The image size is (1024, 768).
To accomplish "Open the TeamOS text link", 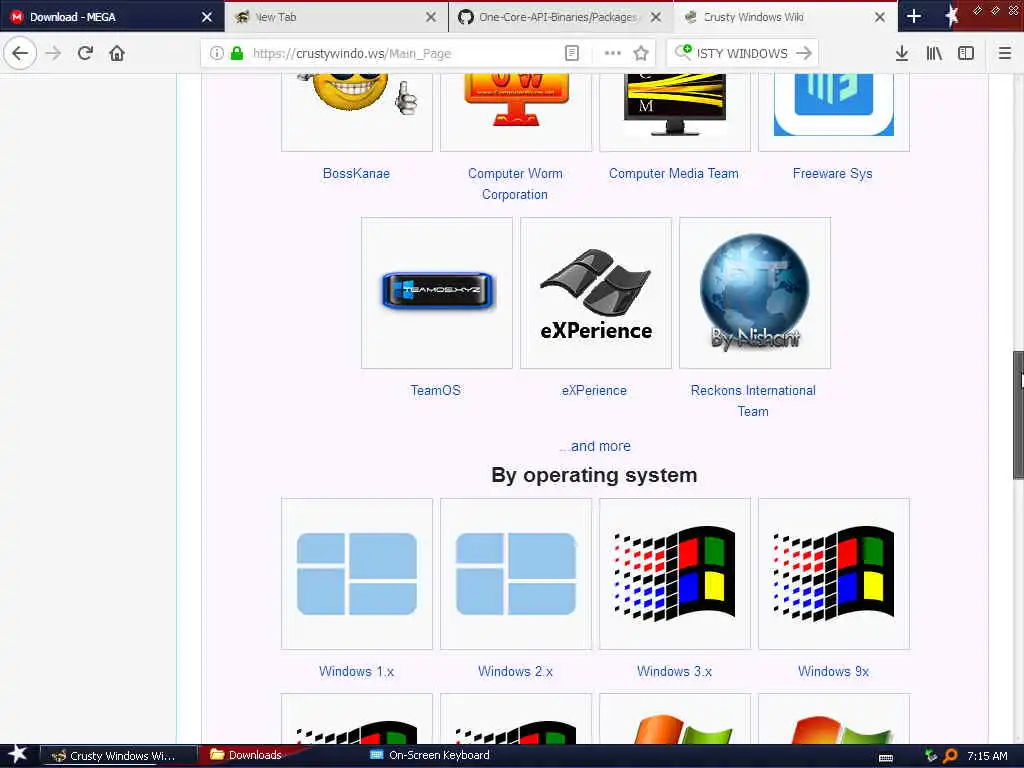I will pyautogui.click(x=436, y=391).
